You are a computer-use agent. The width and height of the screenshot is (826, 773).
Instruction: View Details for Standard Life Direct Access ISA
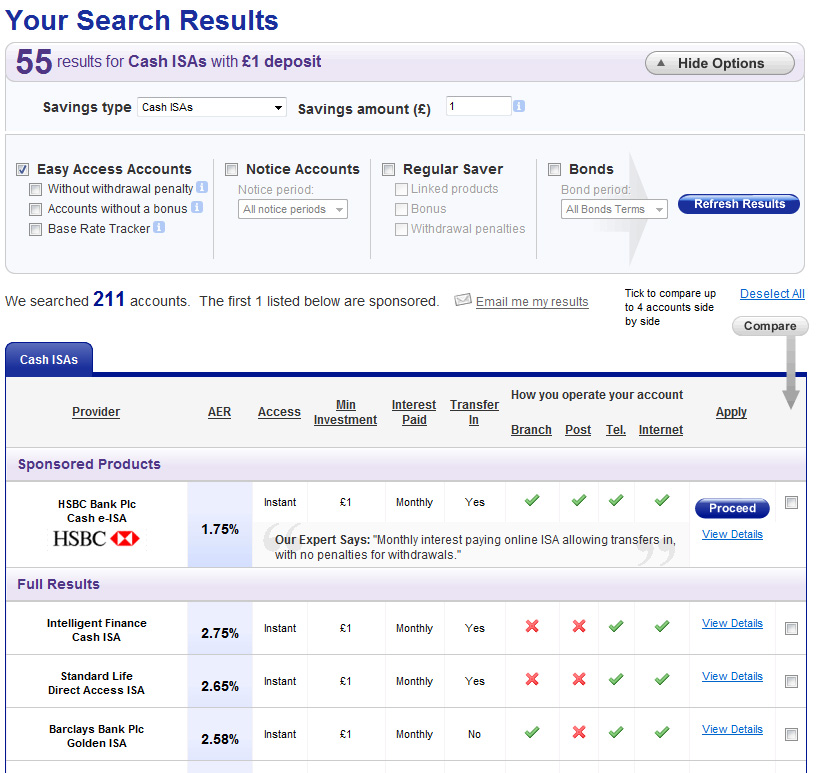pyautogui.click(x=732, y=676)
